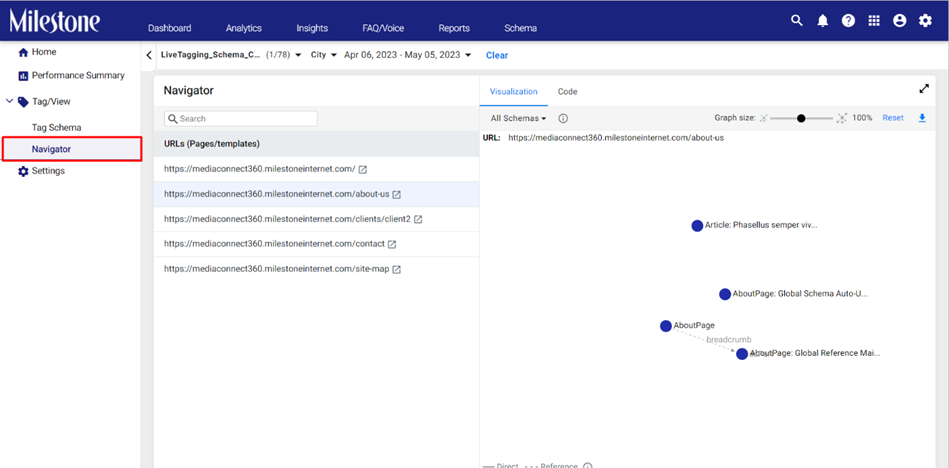Open about-us URL external link icon

tap(396, 195)
